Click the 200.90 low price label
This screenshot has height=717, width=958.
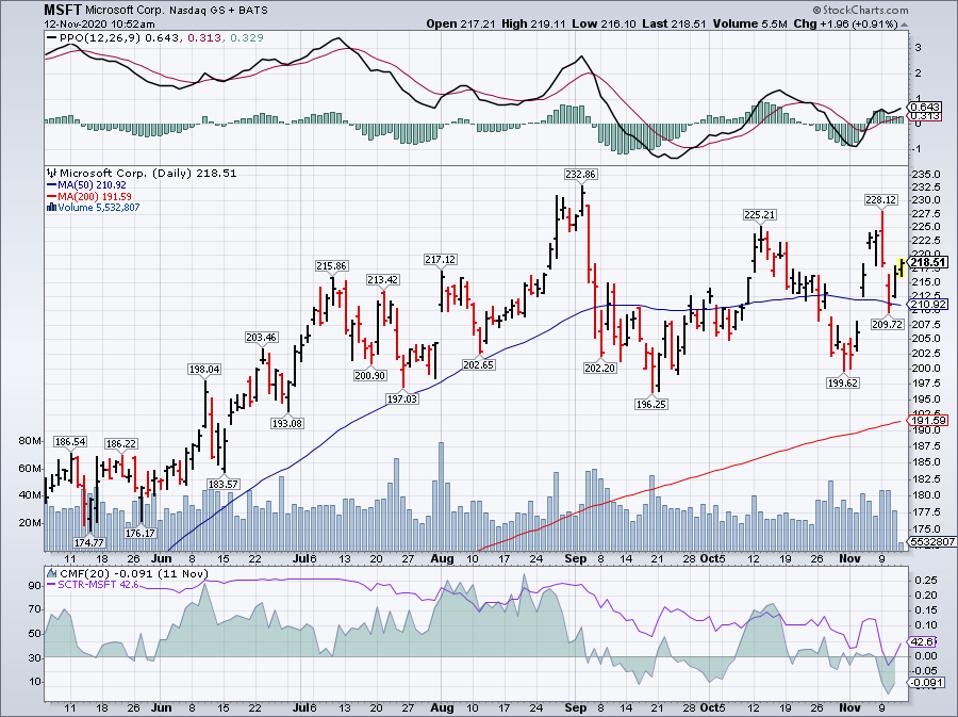click(x=370, y=375)
